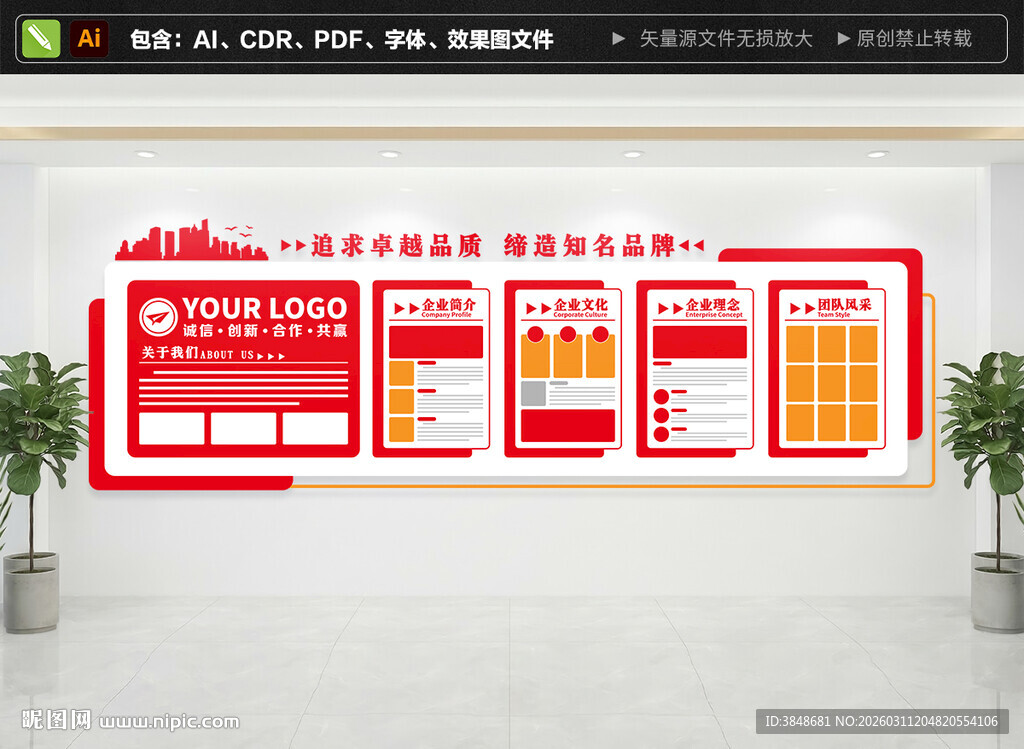
Task: Click the slogan 诚信·创新·合作·共赢
Action: pos(264,330)
